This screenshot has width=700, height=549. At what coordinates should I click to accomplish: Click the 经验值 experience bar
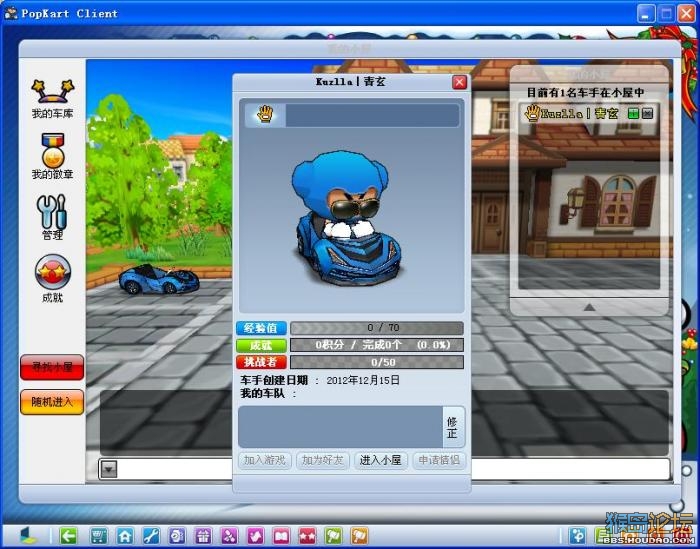coord(377,328)
